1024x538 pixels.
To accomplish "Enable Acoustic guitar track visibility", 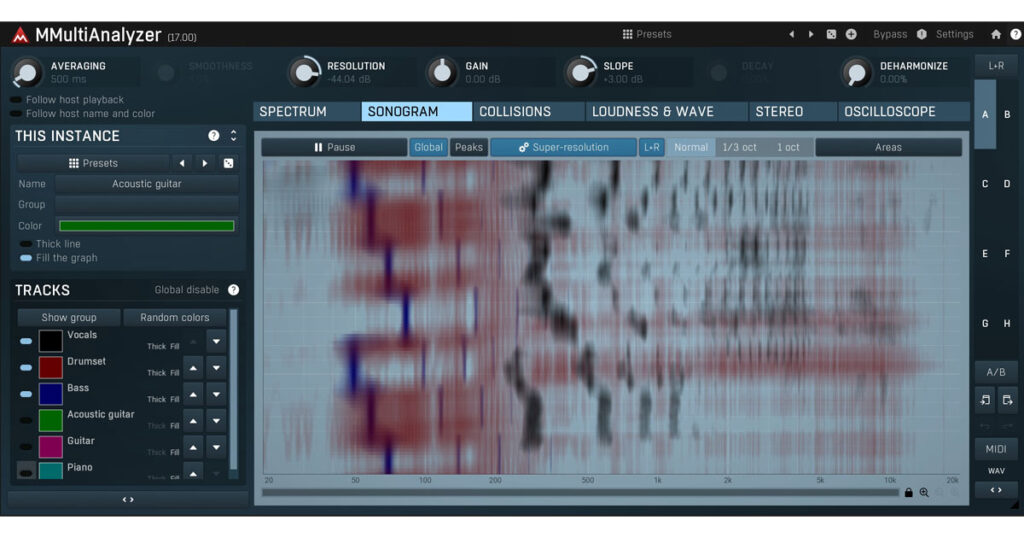I will tap(26, 420).
